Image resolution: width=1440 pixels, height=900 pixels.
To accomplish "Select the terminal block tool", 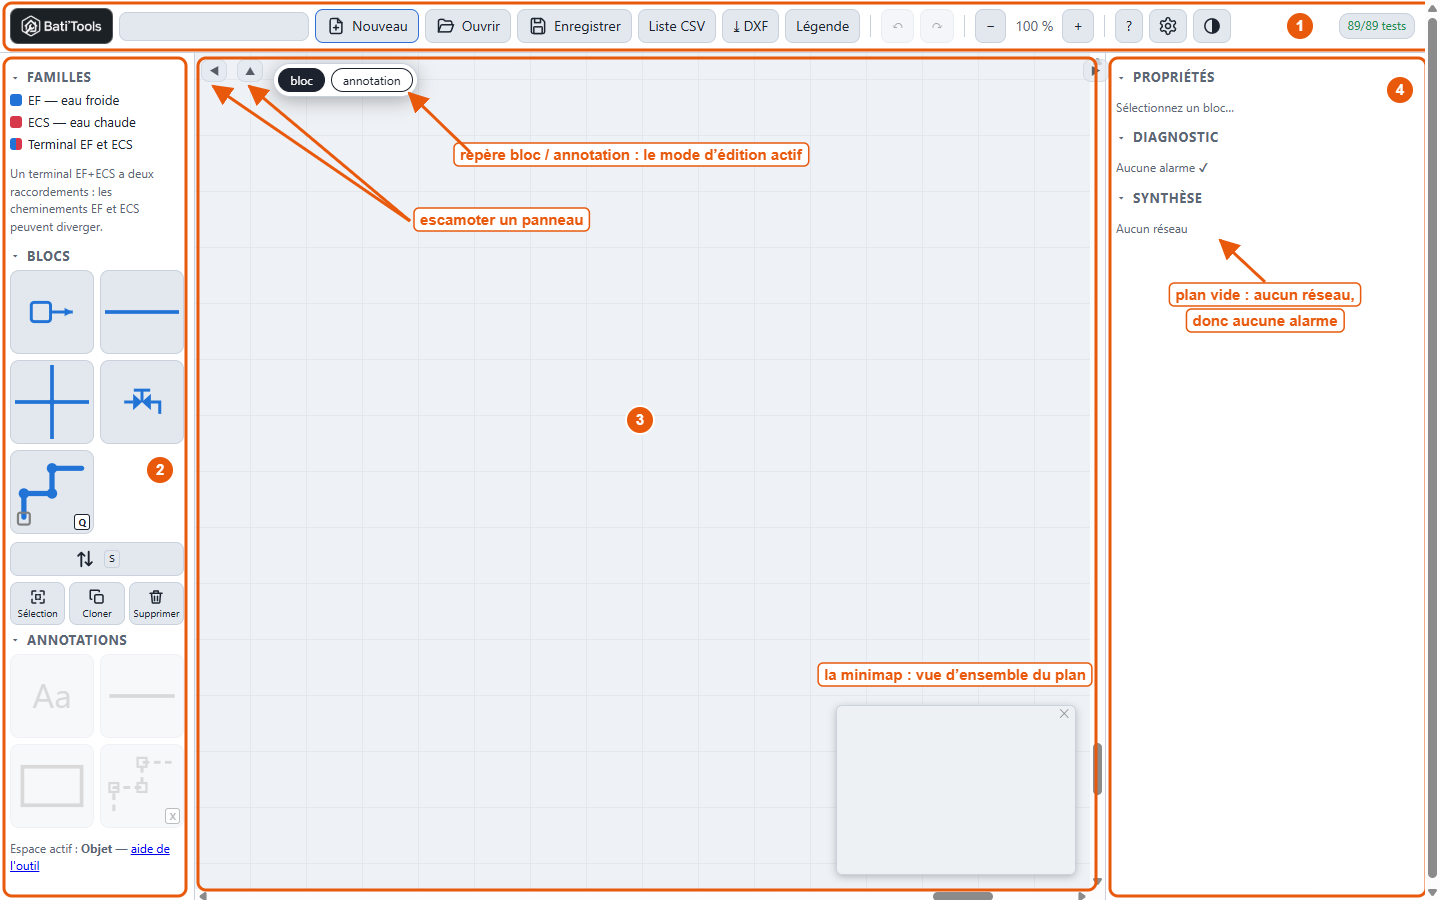I will click(52, 312).
